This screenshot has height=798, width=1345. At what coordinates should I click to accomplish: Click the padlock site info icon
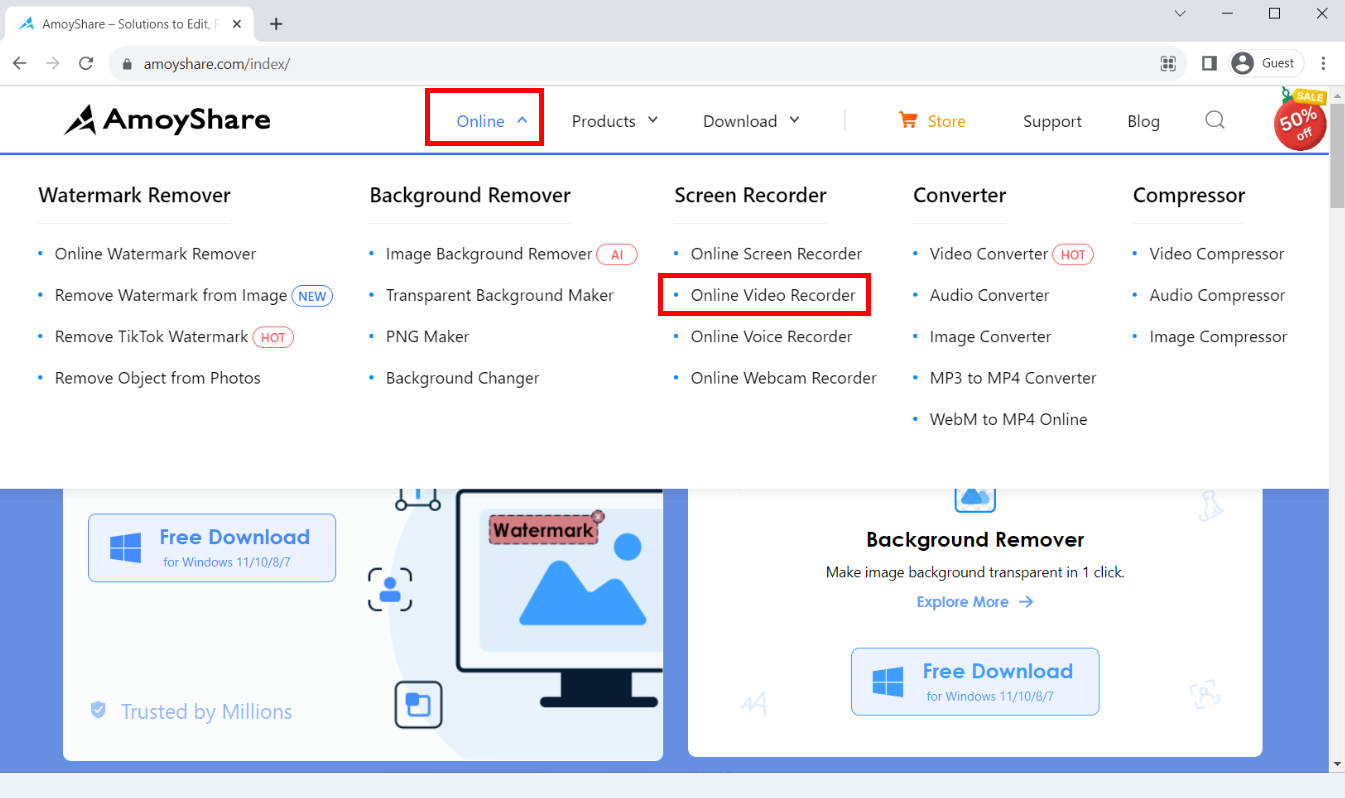(x=127, y=64)
